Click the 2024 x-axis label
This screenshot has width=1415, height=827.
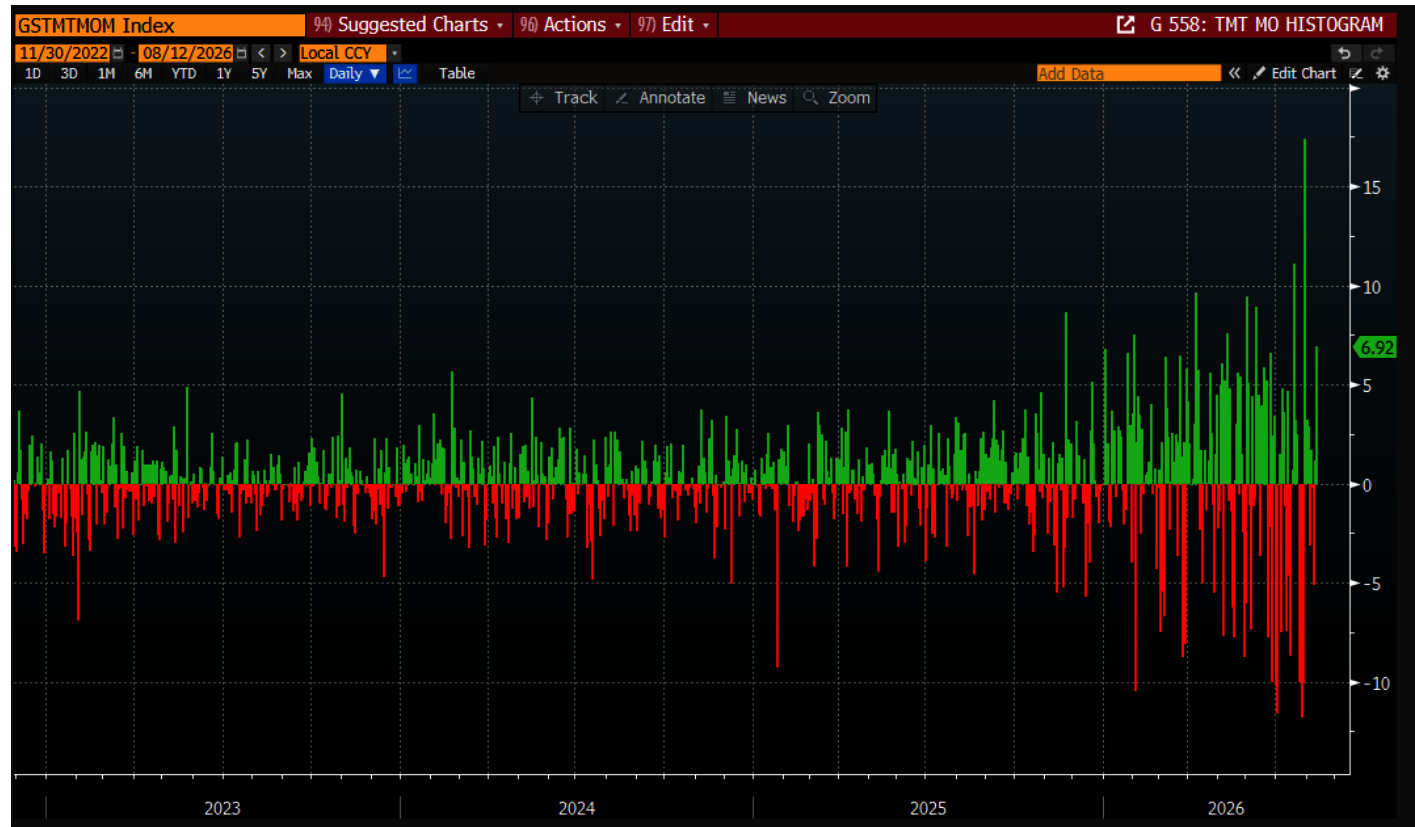pyautogui.click(x=577, y=807)
